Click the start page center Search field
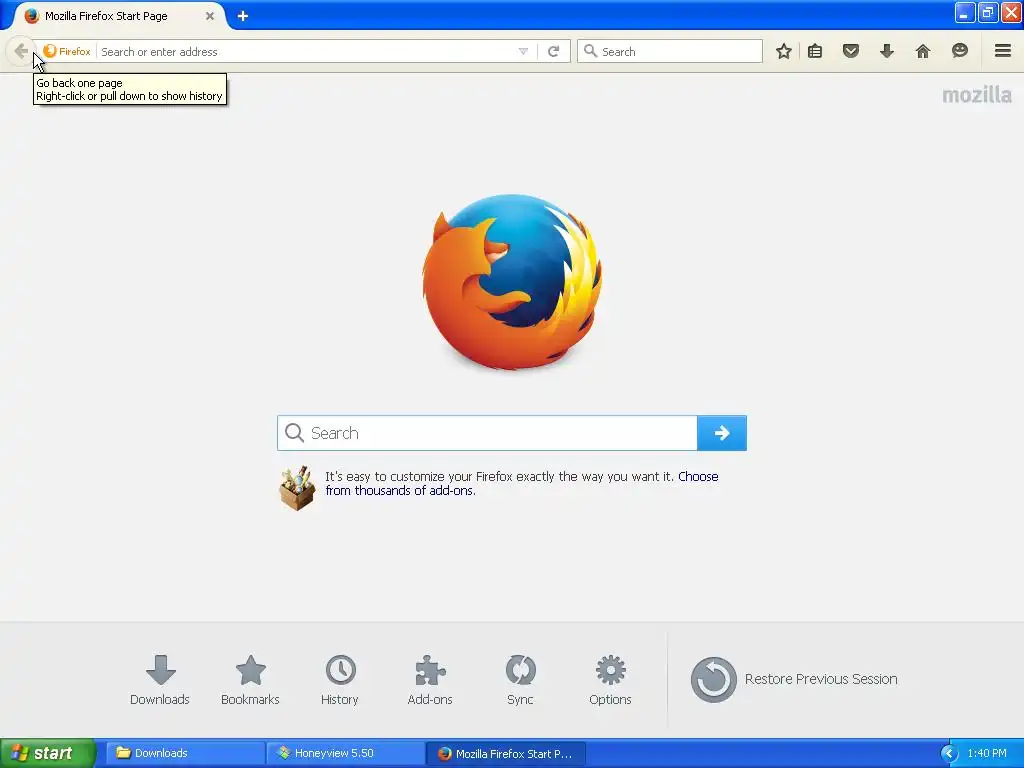The height and width of the screenshot is (768, 1024). 487,433
